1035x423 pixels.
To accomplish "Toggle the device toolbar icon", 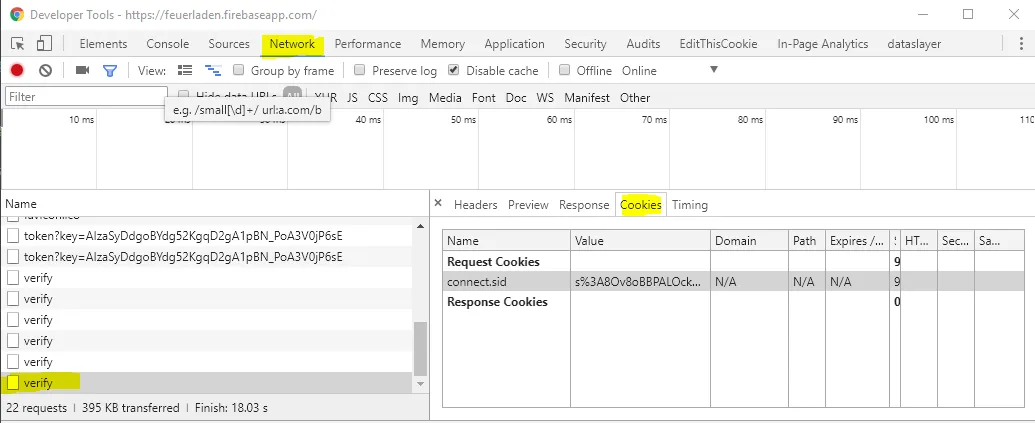I will click(x=44, y=44).
